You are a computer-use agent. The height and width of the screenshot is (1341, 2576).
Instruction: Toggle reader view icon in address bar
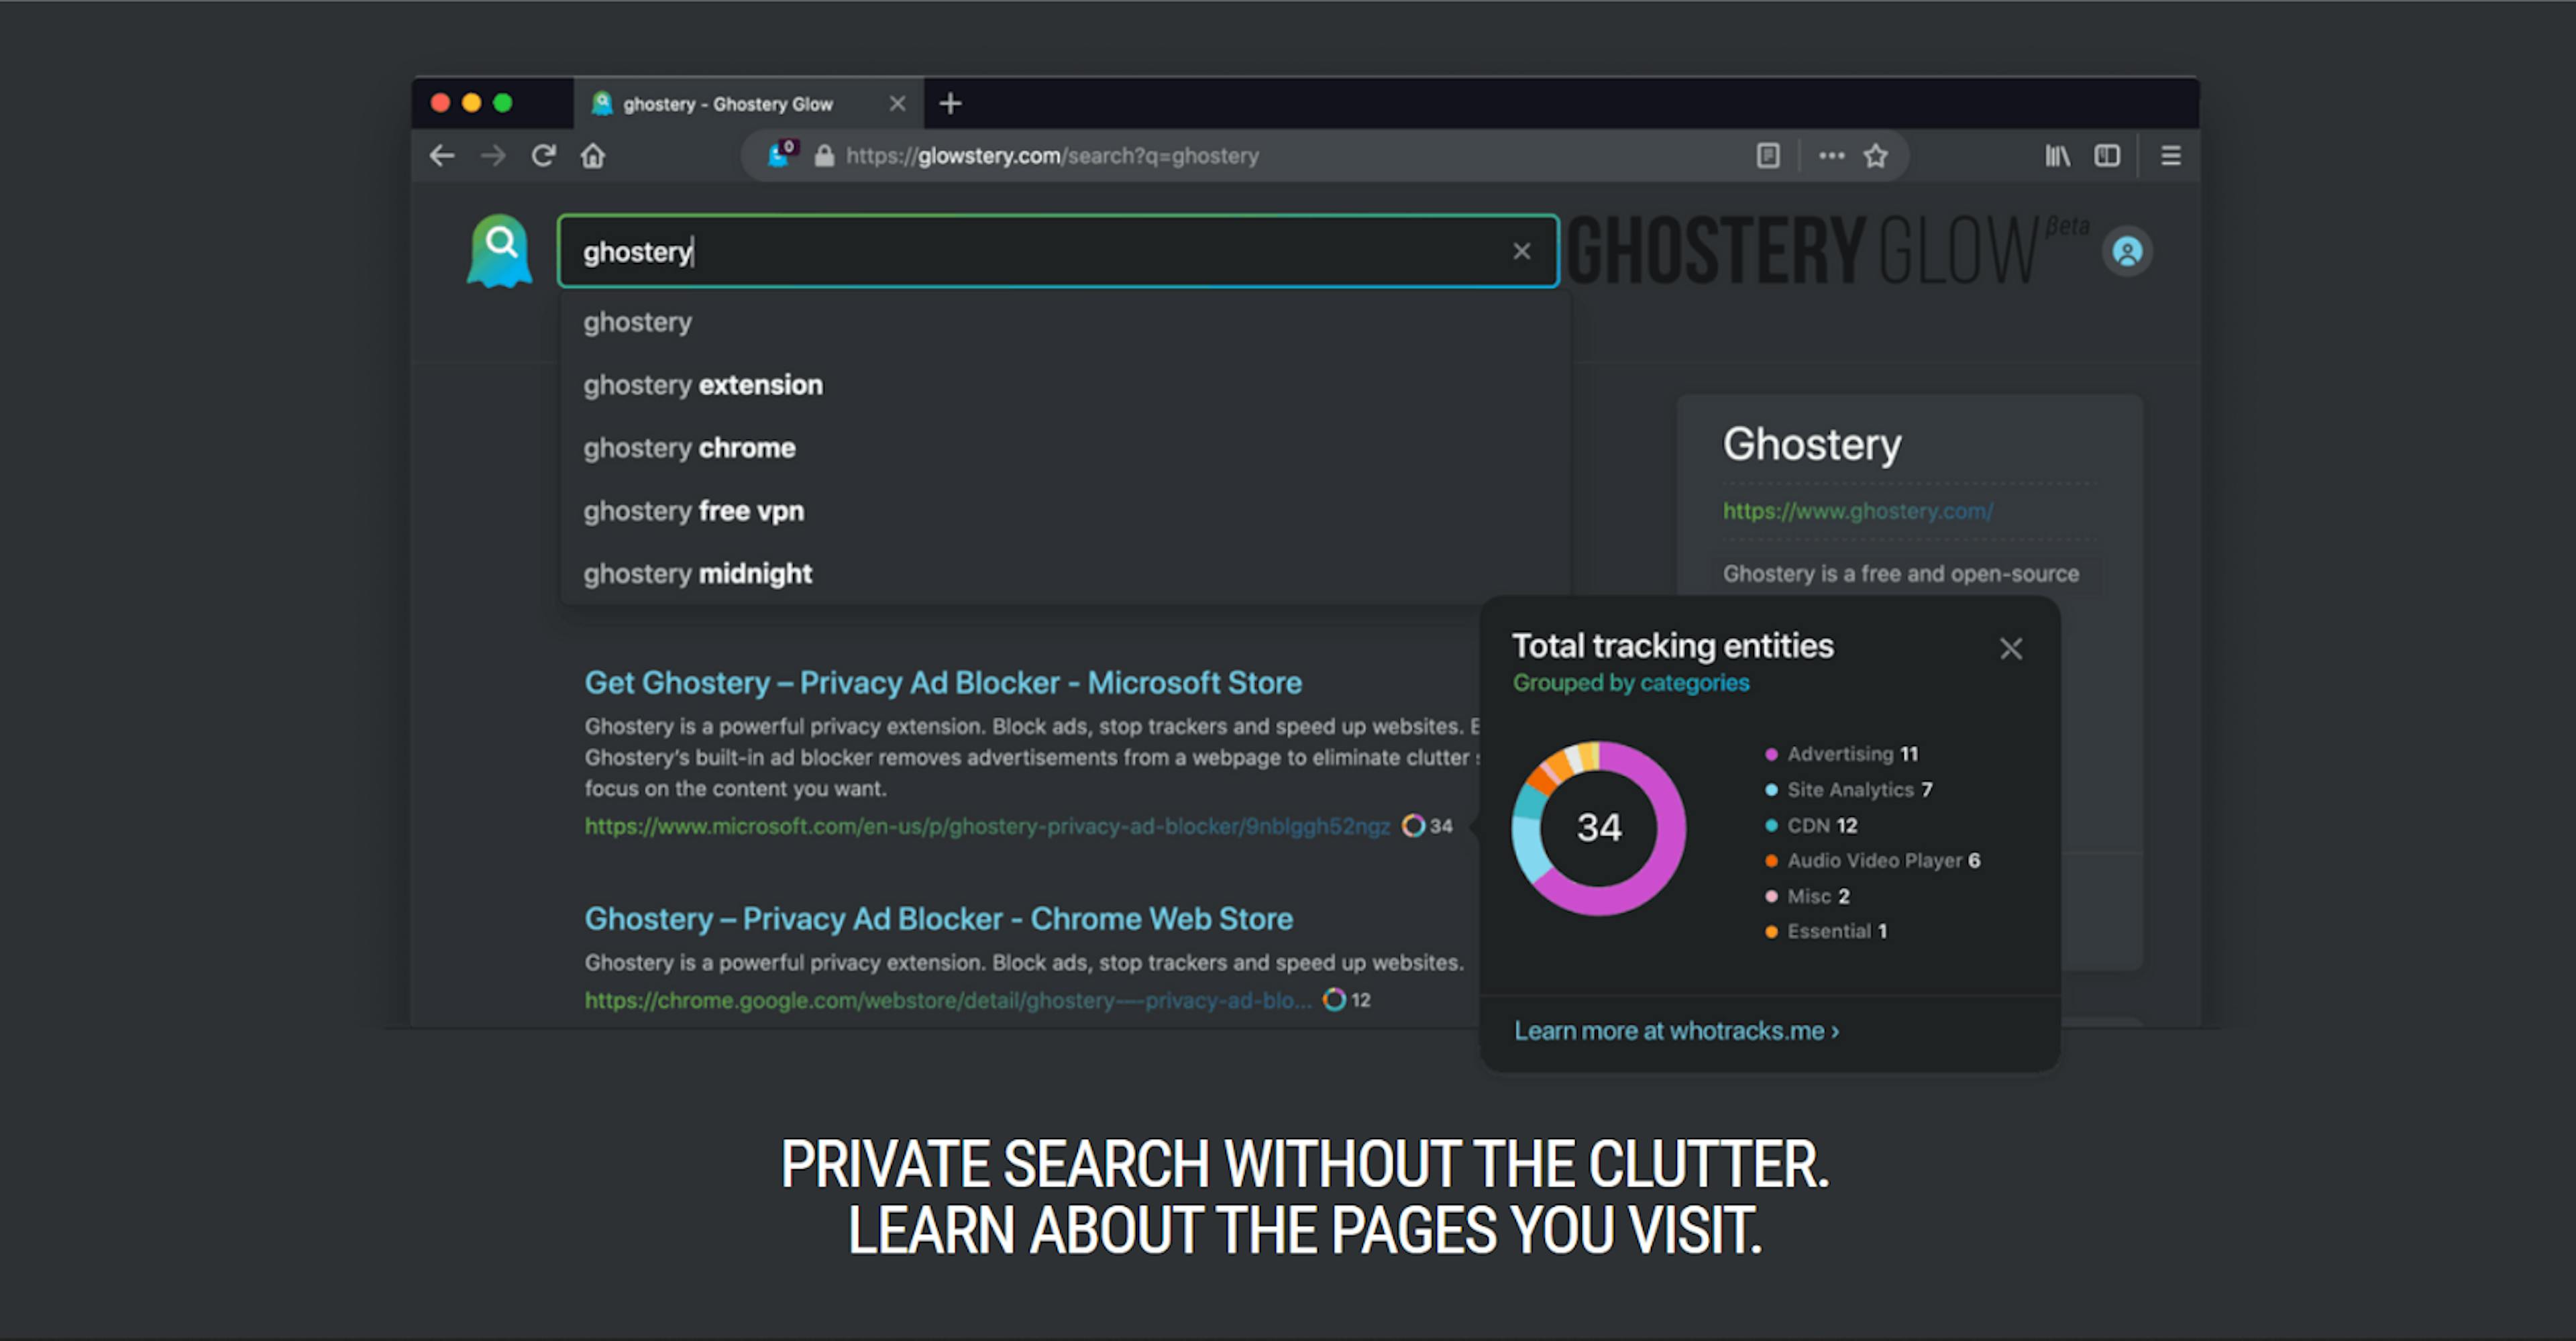point(1768,156)
